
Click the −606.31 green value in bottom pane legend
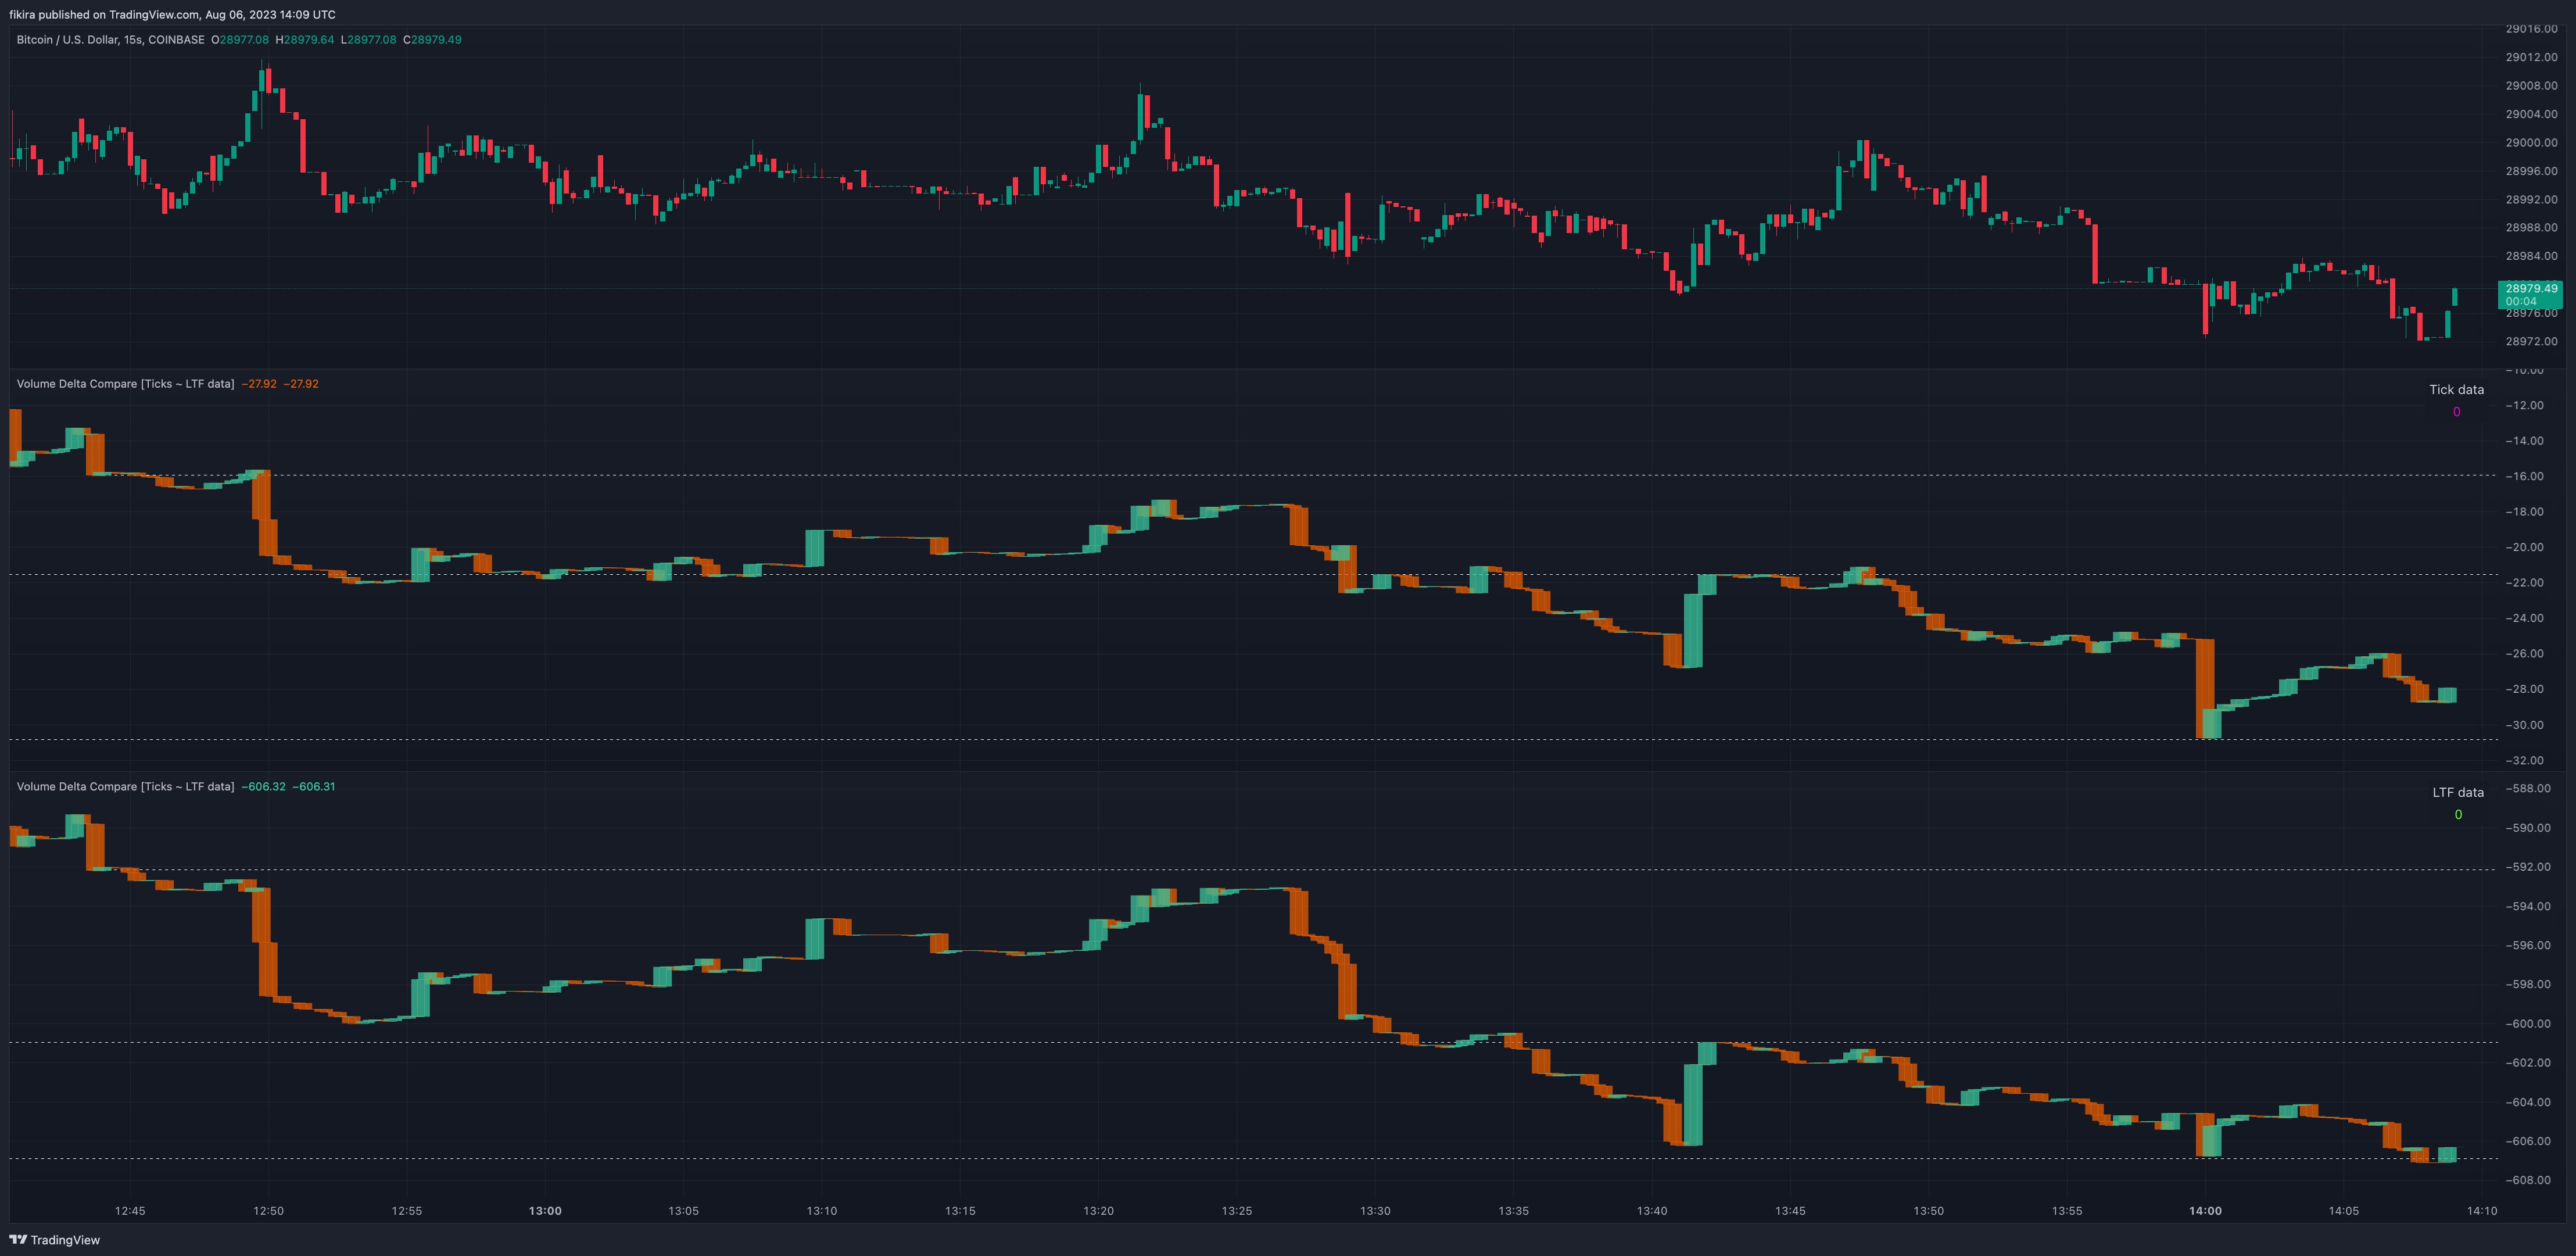click(314, 787)
